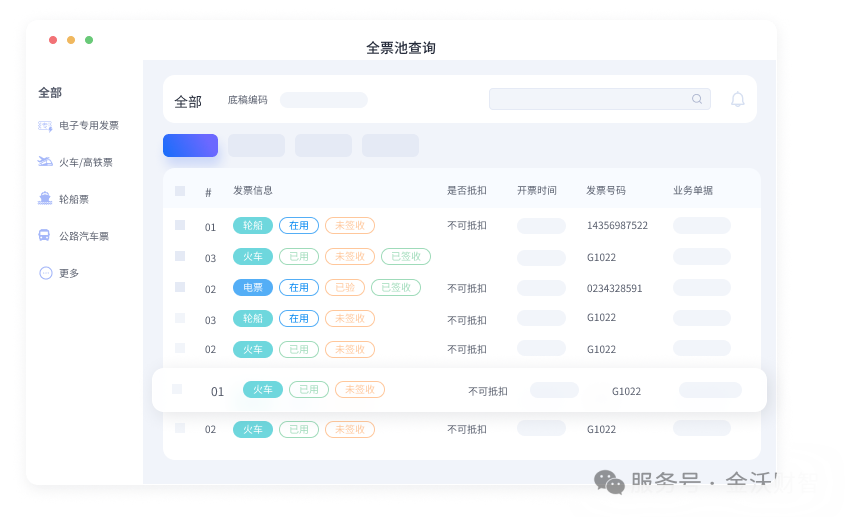Click G1022 in highlighted row 01

626,391
